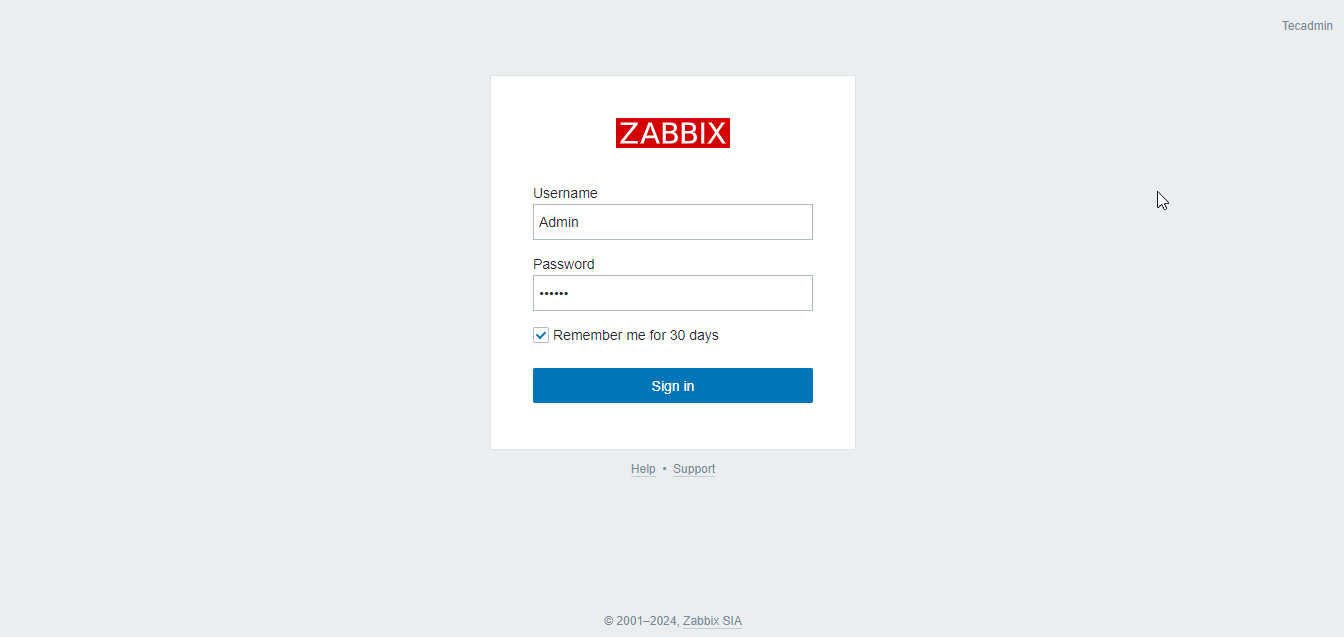Click inside the Password input field
This screenshot has width=1344, height=637.
[x=672, y=292]
